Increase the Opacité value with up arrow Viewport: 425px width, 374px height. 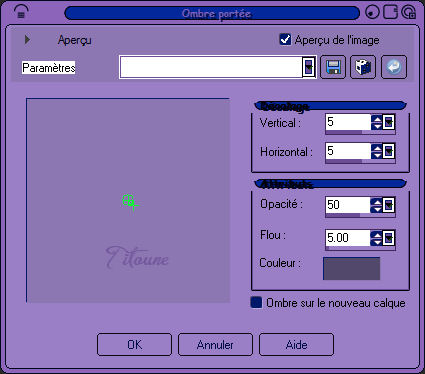(377, 202)
